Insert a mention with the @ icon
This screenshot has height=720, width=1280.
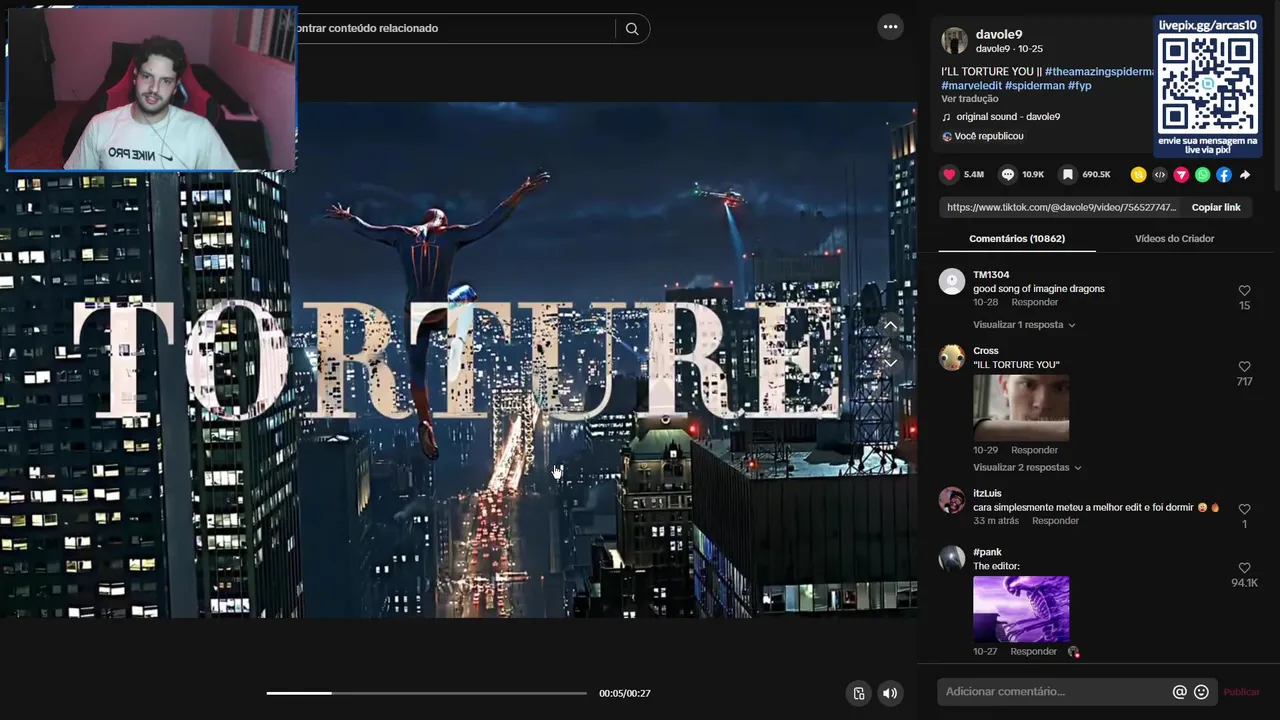(1180, 692)
